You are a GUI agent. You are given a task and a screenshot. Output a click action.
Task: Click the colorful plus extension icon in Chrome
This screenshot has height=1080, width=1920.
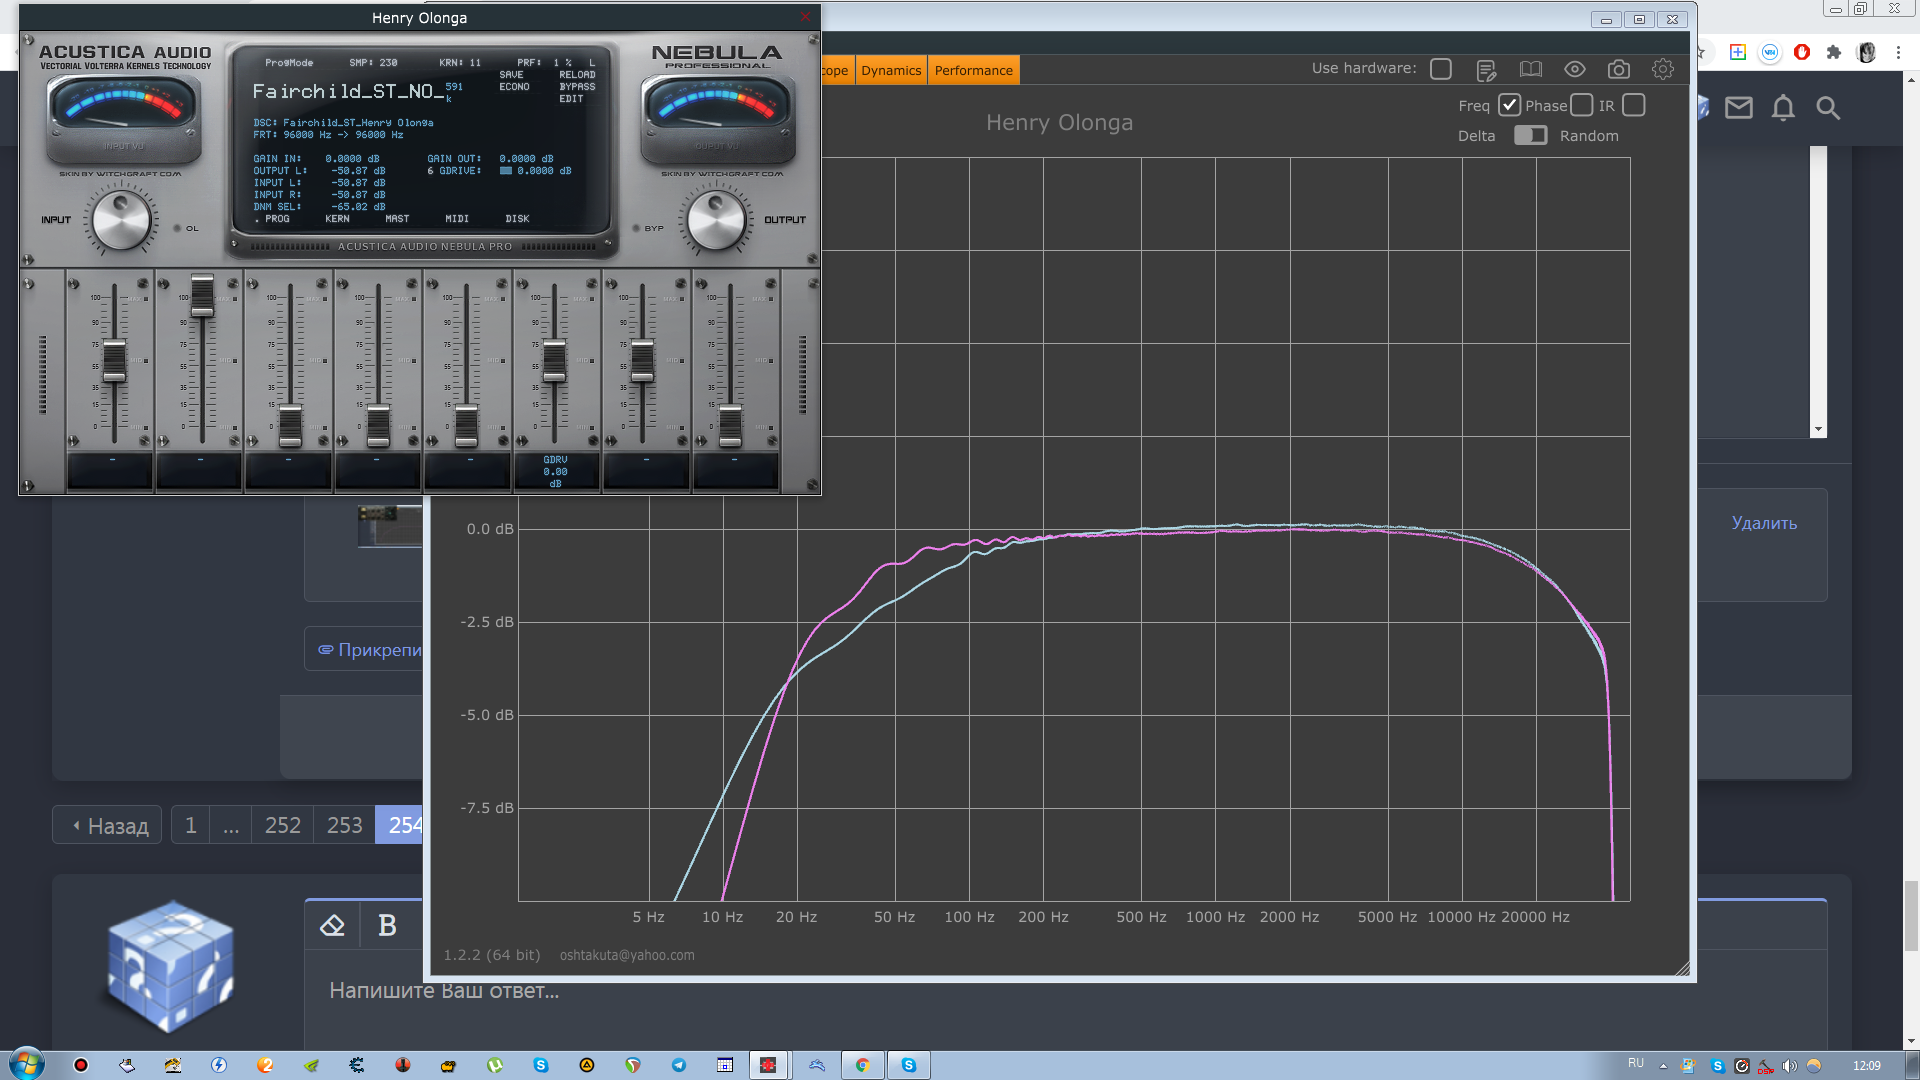click(1738, 52)
